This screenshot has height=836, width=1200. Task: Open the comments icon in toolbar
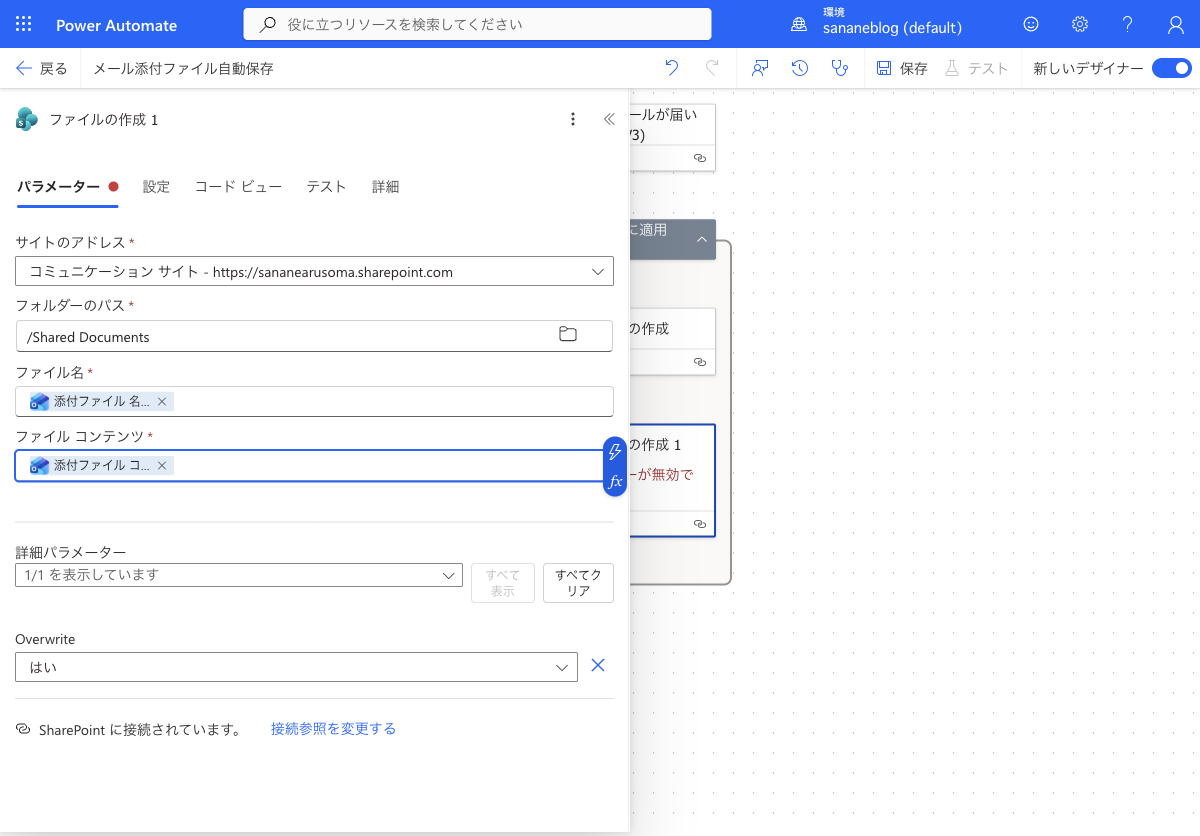point(760,68)
